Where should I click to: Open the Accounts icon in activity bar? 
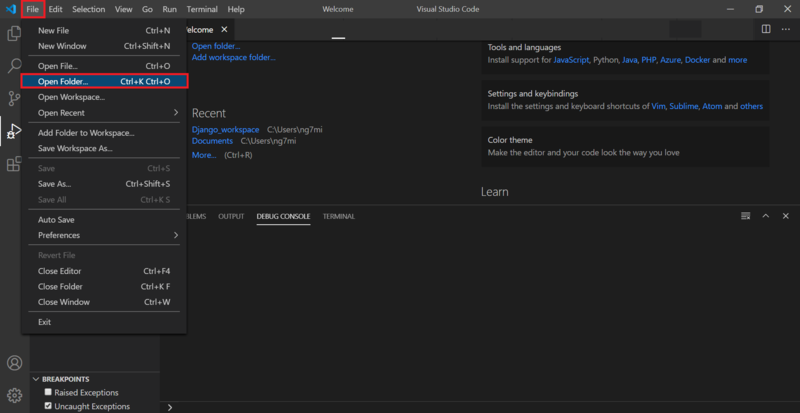[14, 363]
